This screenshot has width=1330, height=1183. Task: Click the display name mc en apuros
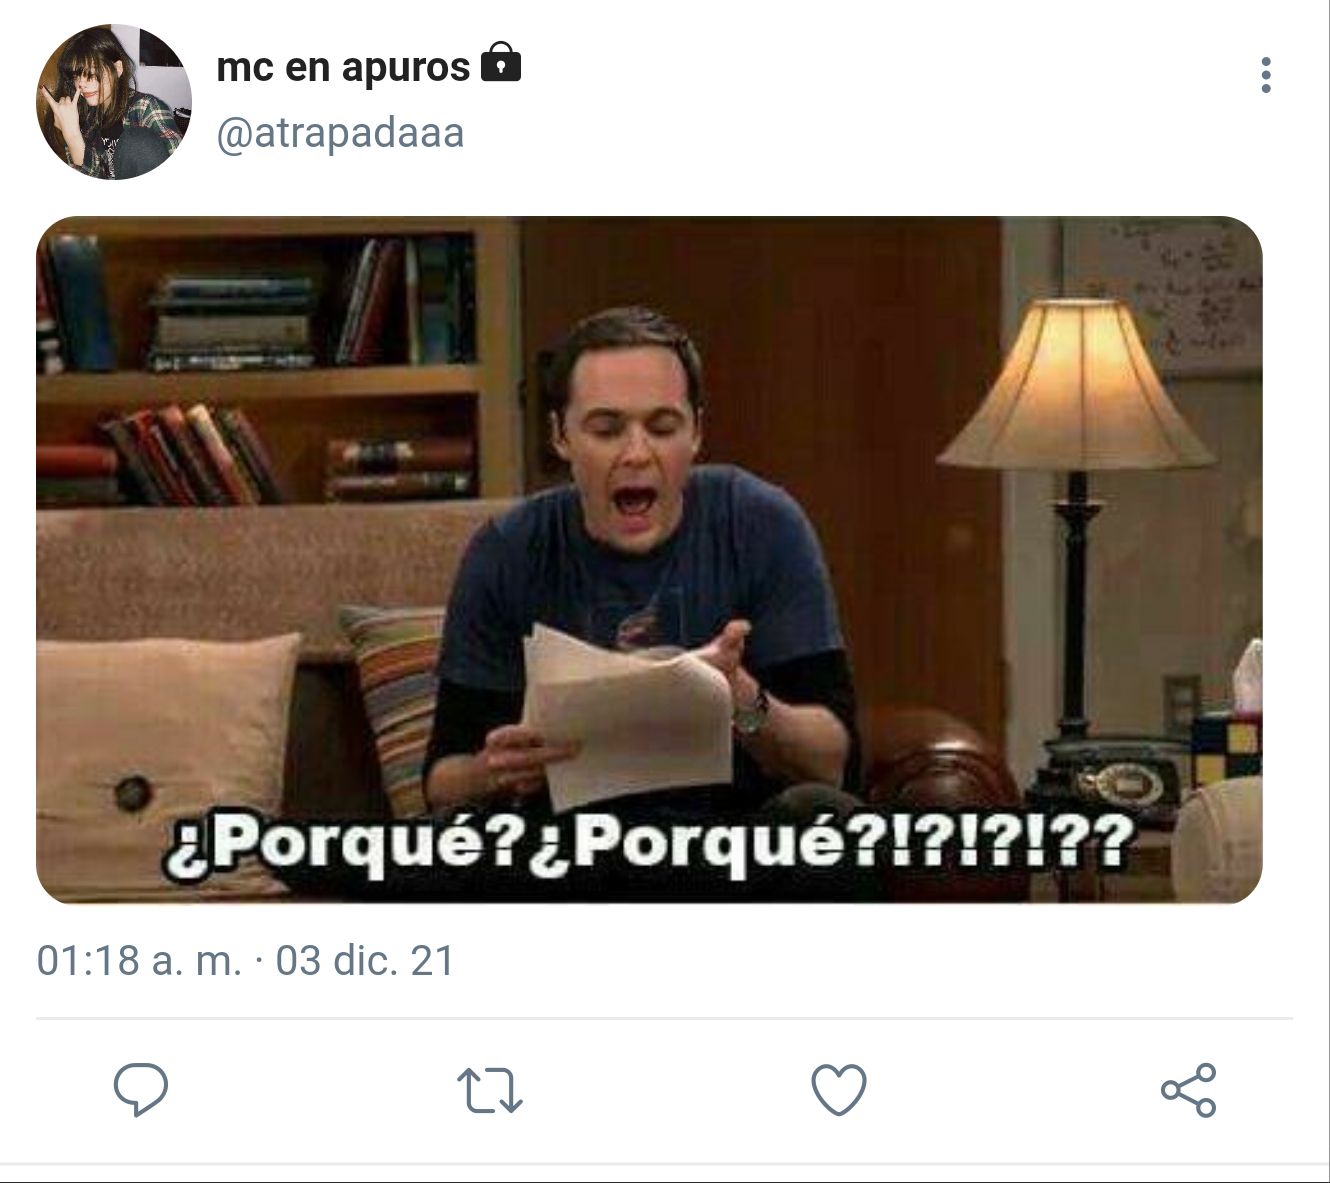click(x=343, y=66)
